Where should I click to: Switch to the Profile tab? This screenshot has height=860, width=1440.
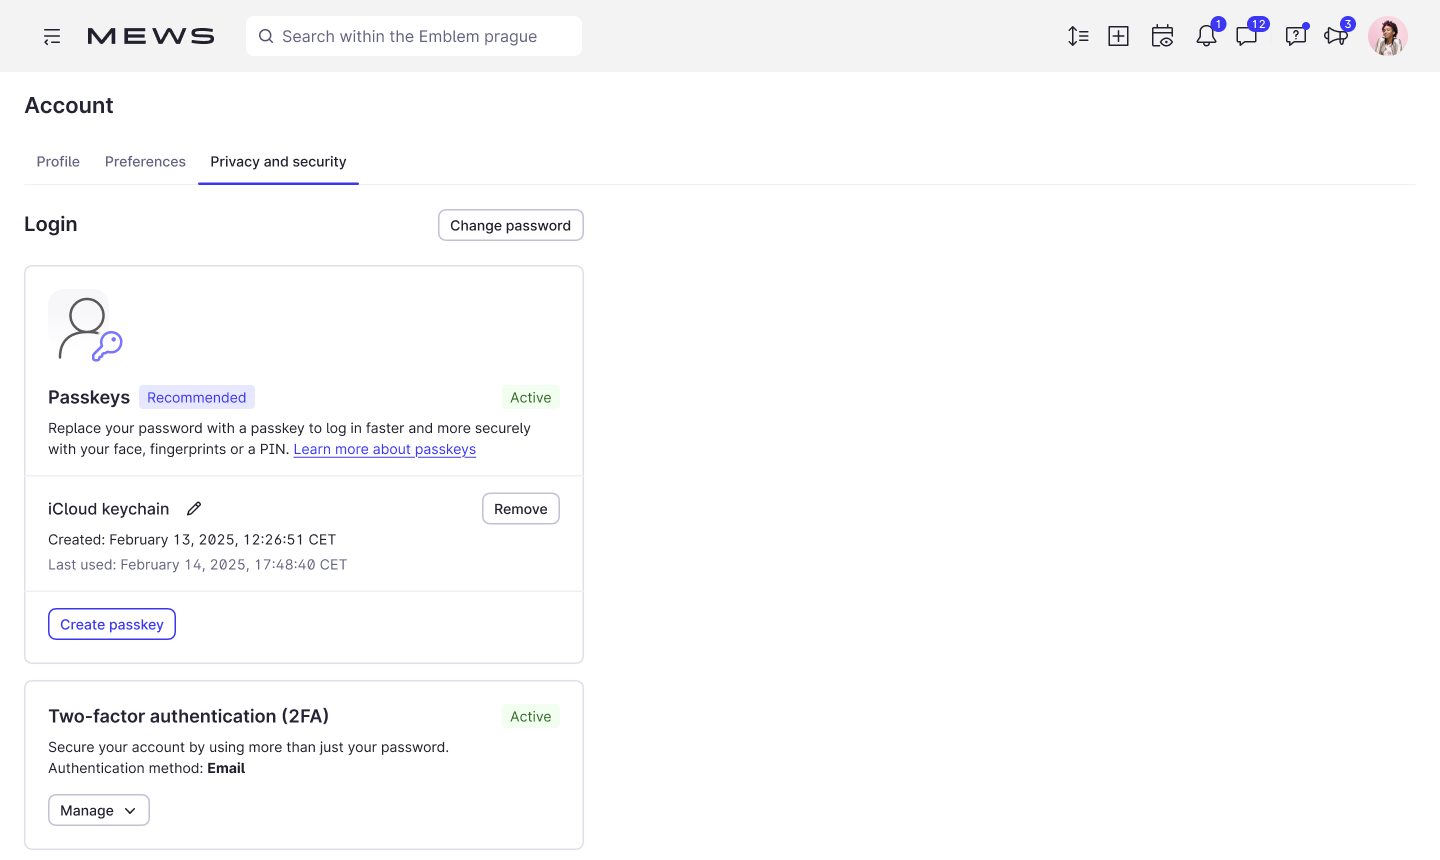tap(58, 161)
